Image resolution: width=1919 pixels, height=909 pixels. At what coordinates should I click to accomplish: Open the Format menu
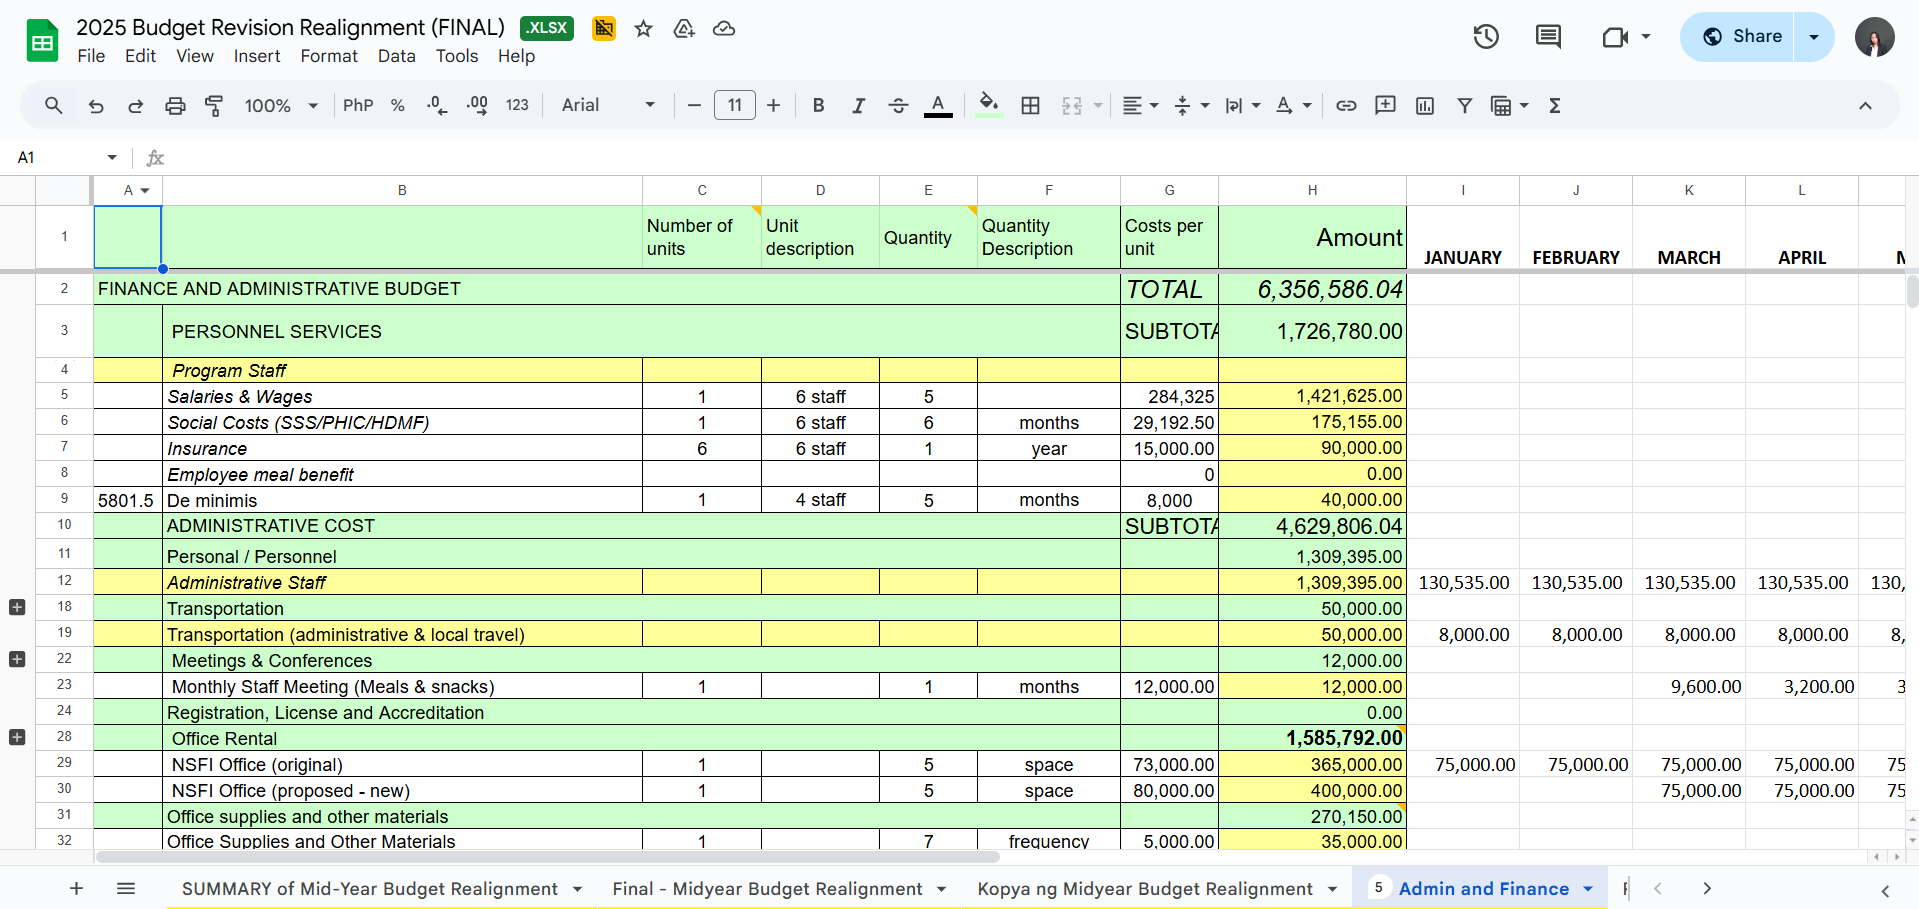(329, 56)
